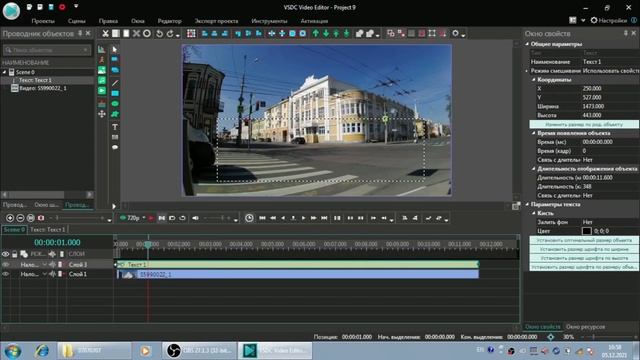Image resolution: width=640 pixels, height=360 pixels.
Task: Click the timeline zoom-out minus icon
Action: pos(20,218)
